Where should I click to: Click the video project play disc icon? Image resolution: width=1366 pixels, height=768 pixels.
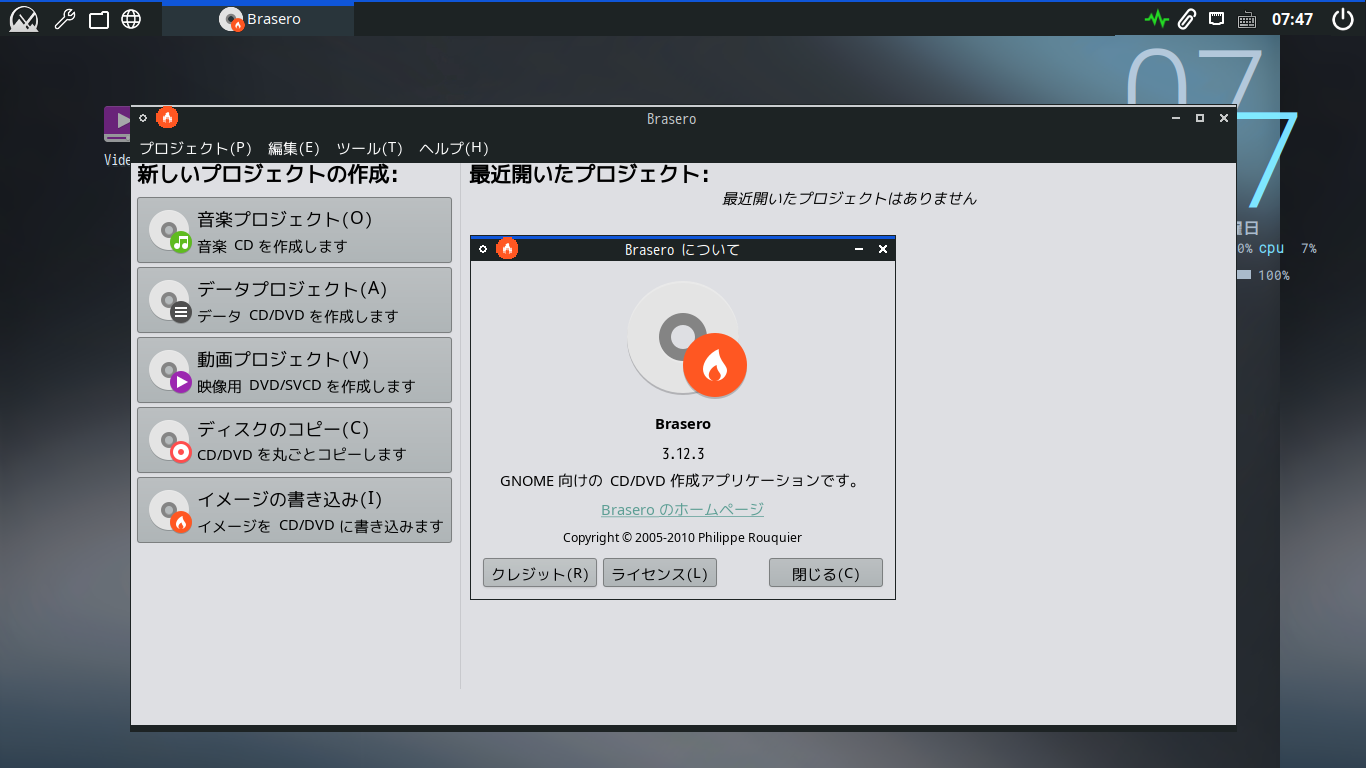[170, 371]
